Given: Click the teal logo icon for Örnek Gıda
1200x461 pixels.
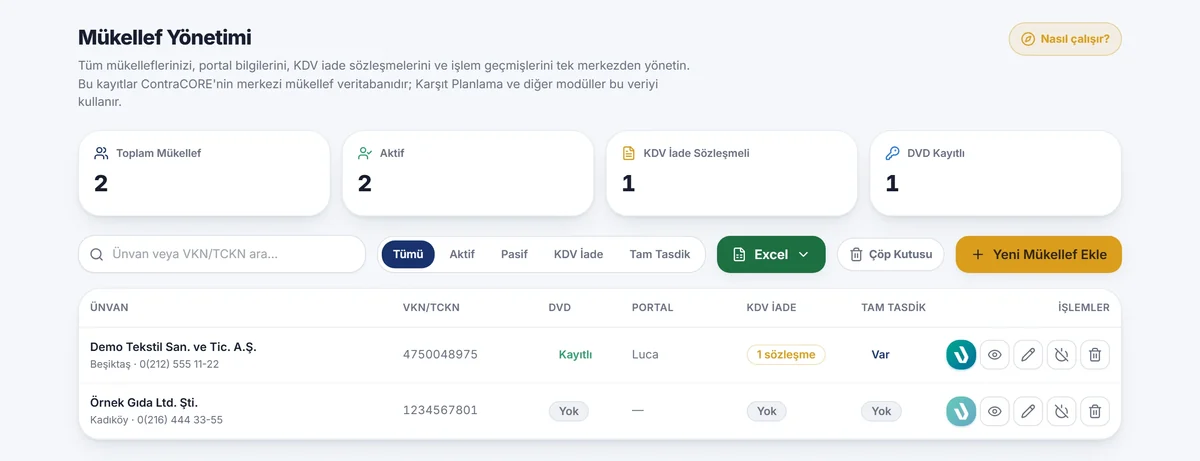Looking at the screenshot, I should coord(961,411).
